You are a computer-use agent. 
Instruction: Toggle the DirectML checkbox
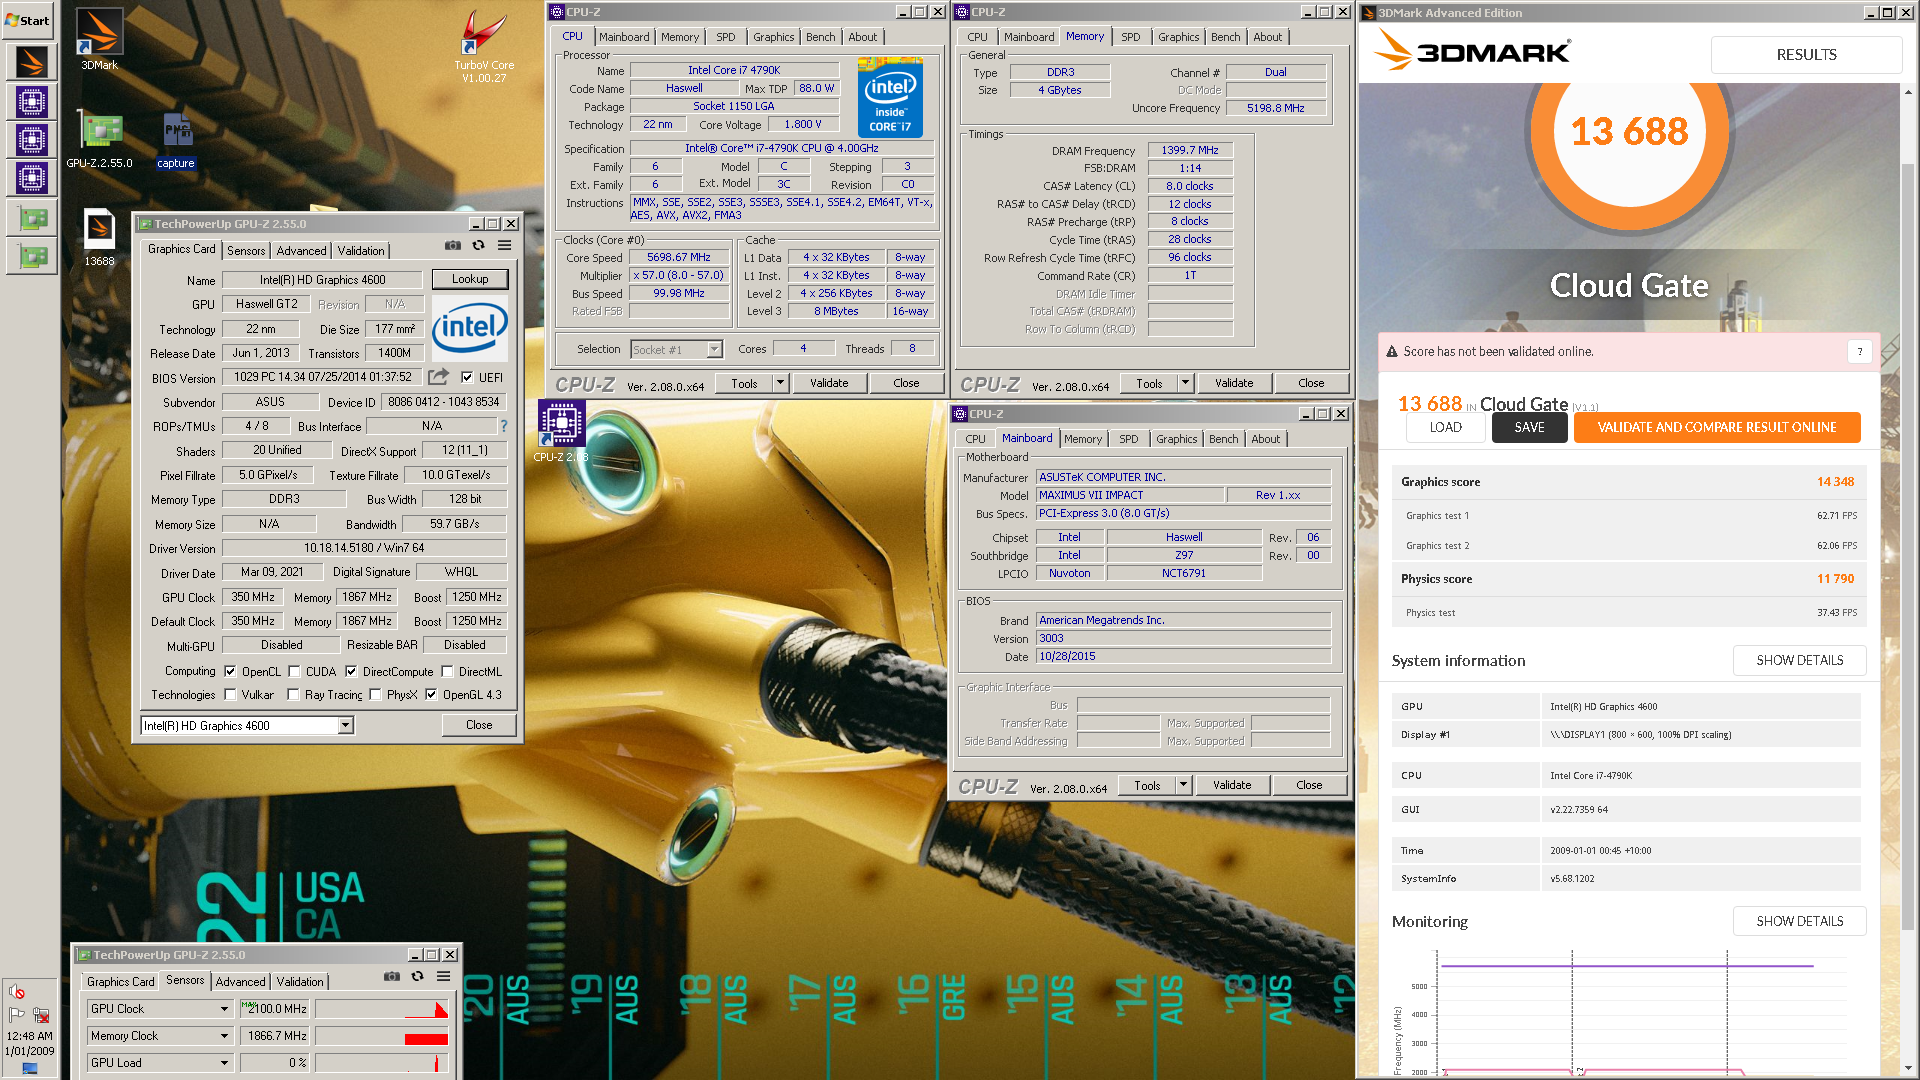click(x=447, y=671)
